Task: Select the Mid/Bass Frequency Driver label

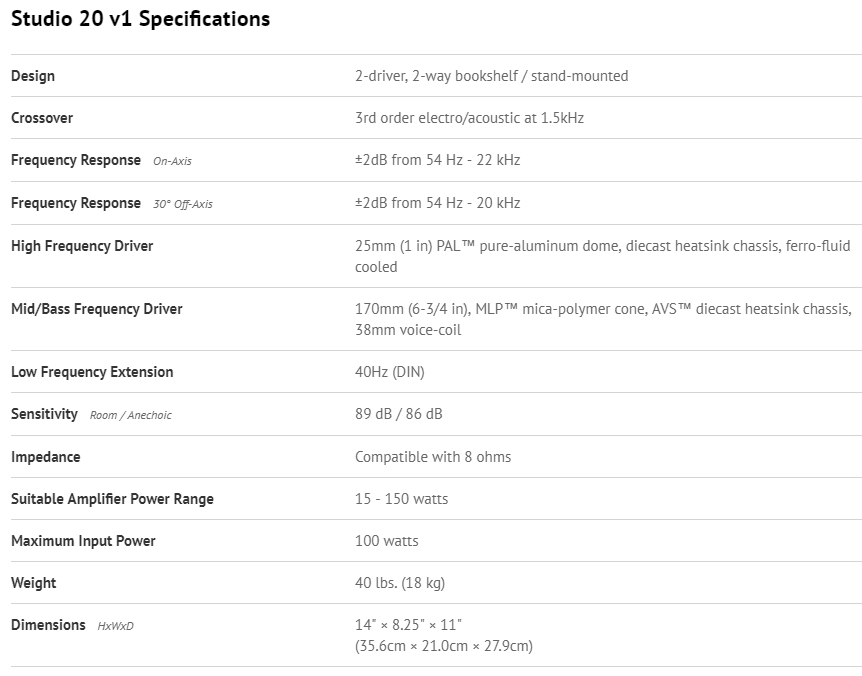Action: pyautogui.click(x=97, y=309)
